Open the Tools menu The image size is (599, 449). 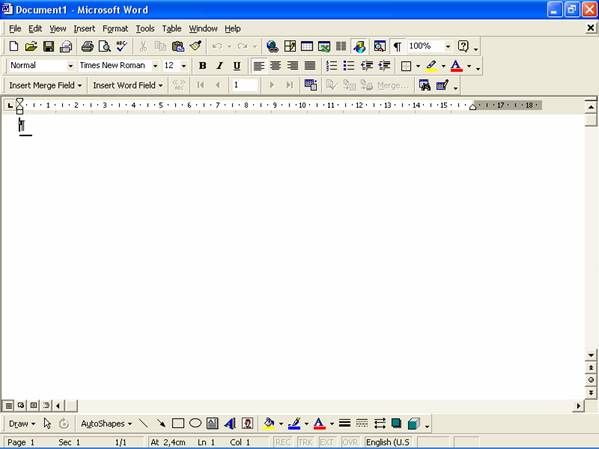(145, 29)
